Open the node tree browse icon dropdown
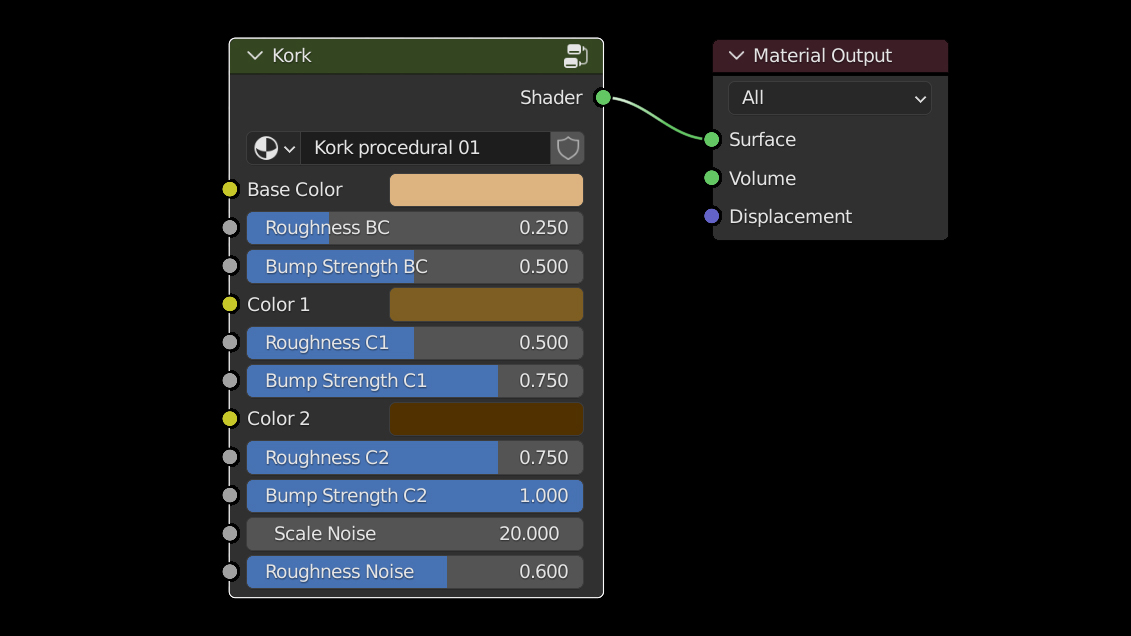 (x=273, y=148)
